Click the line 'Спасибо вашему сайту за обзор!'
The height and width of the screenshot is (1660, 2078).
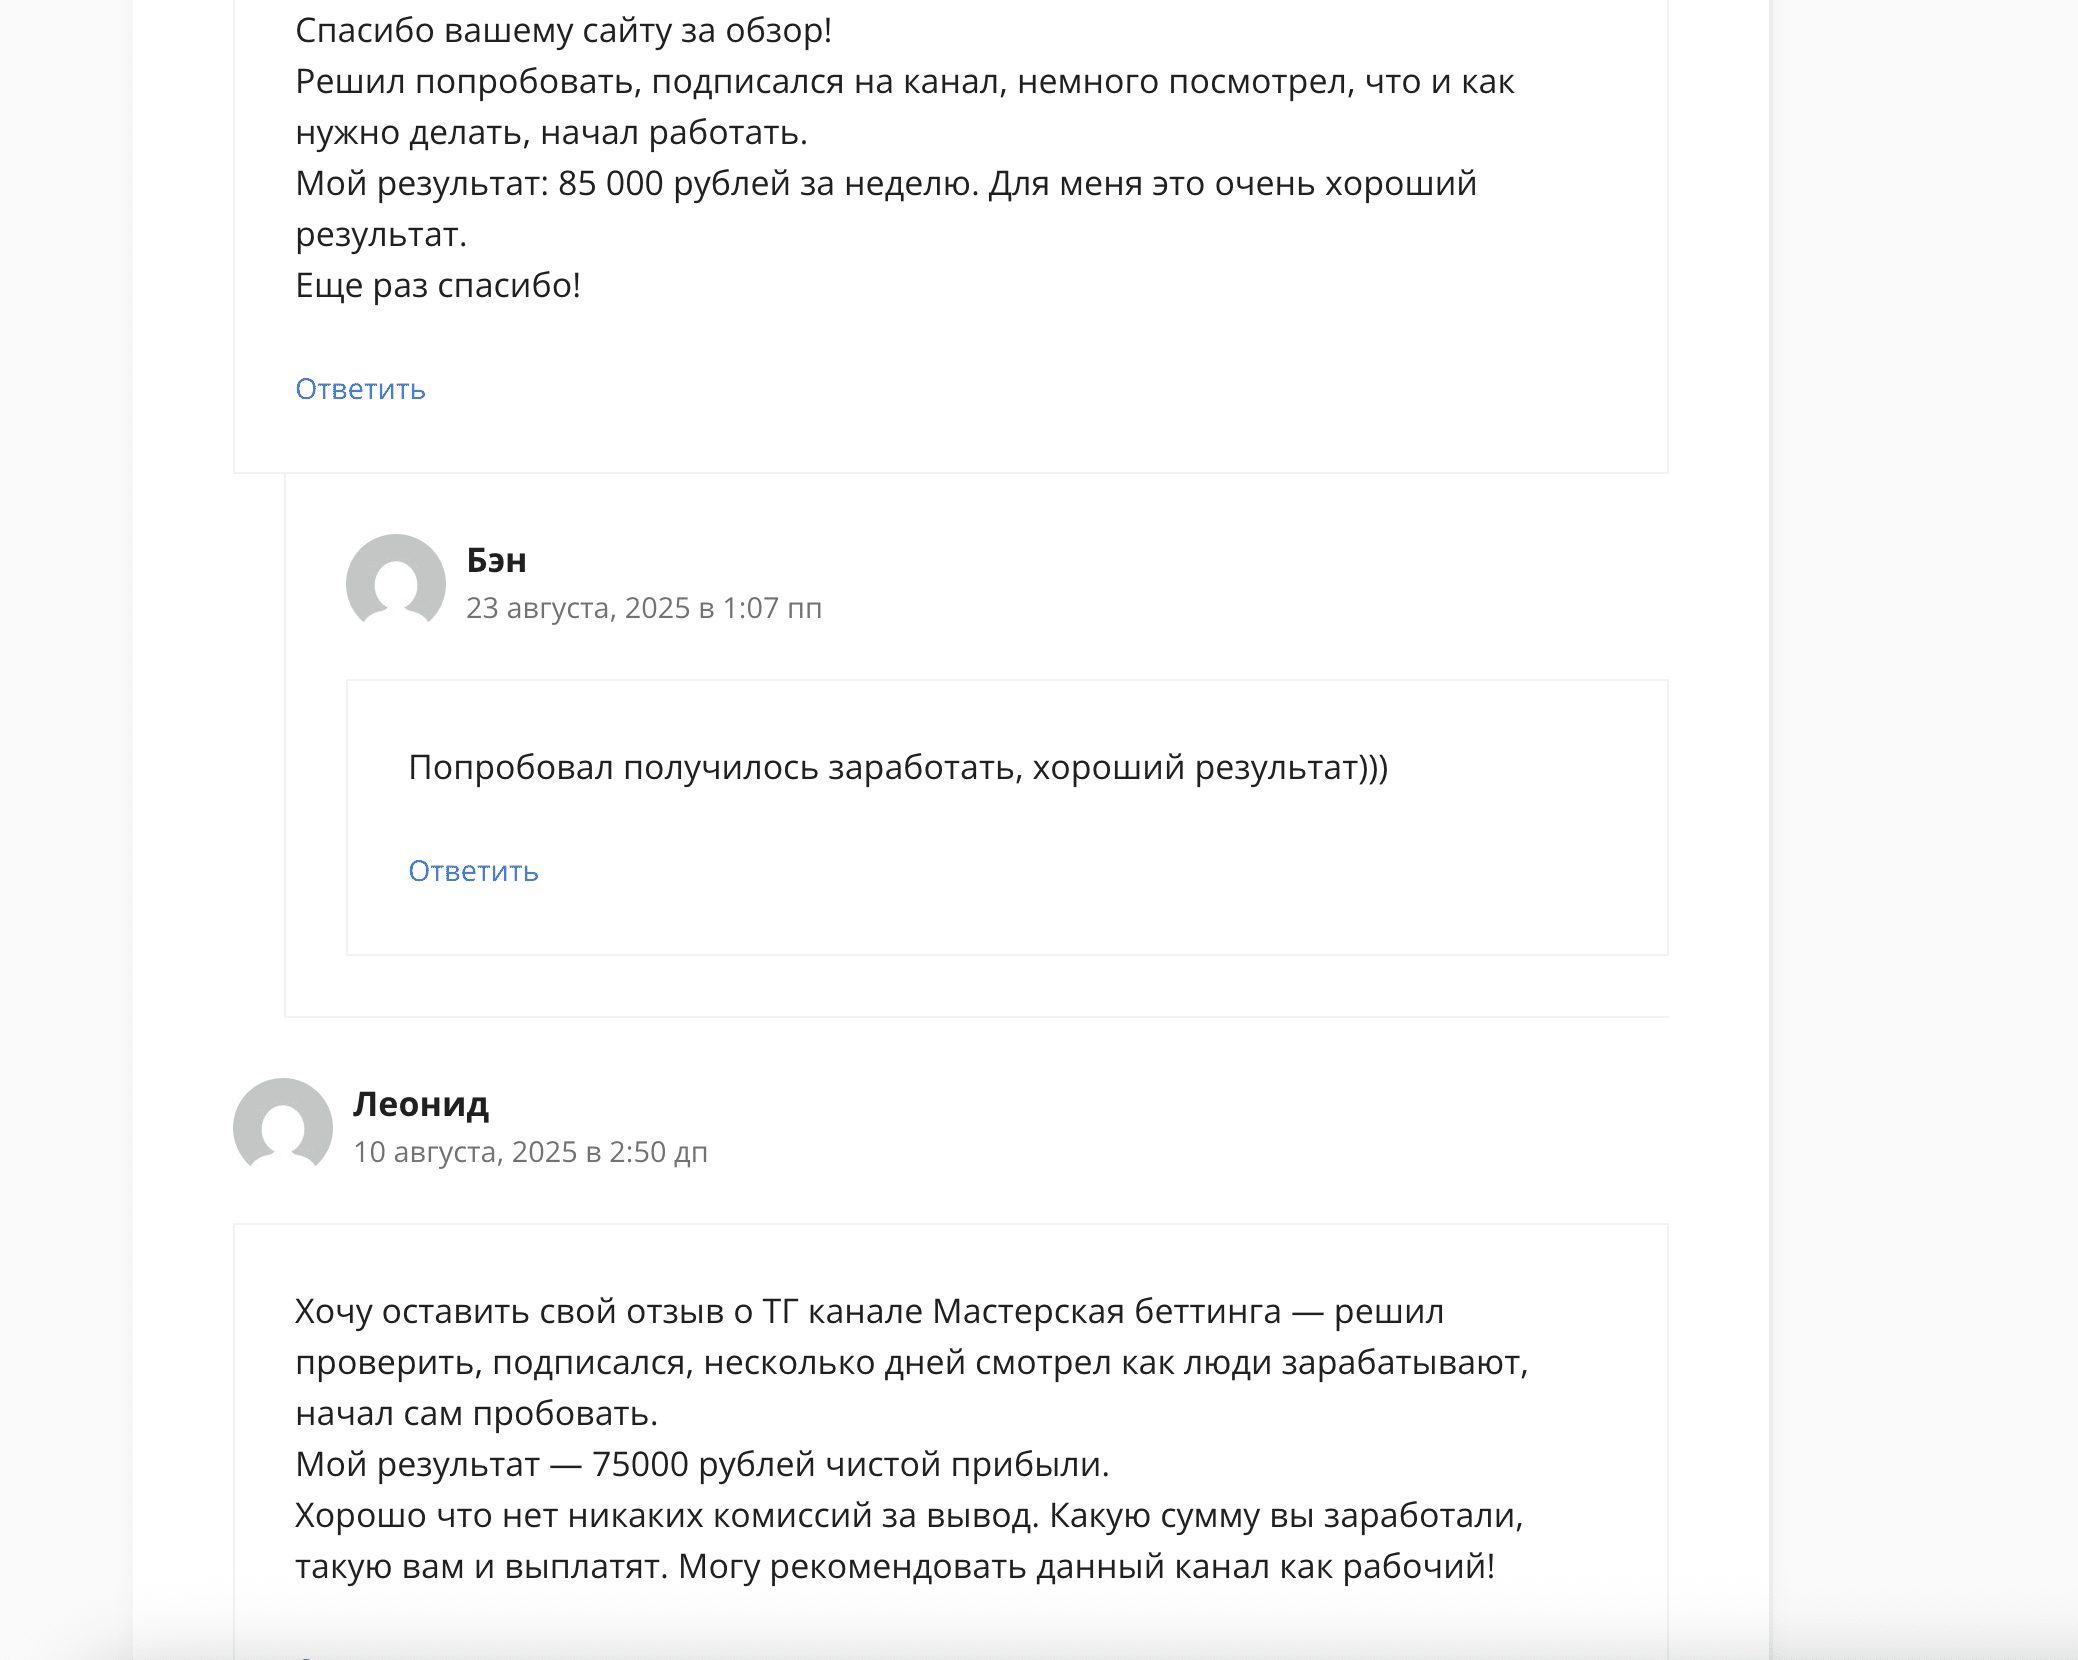(x=564, y=31)
